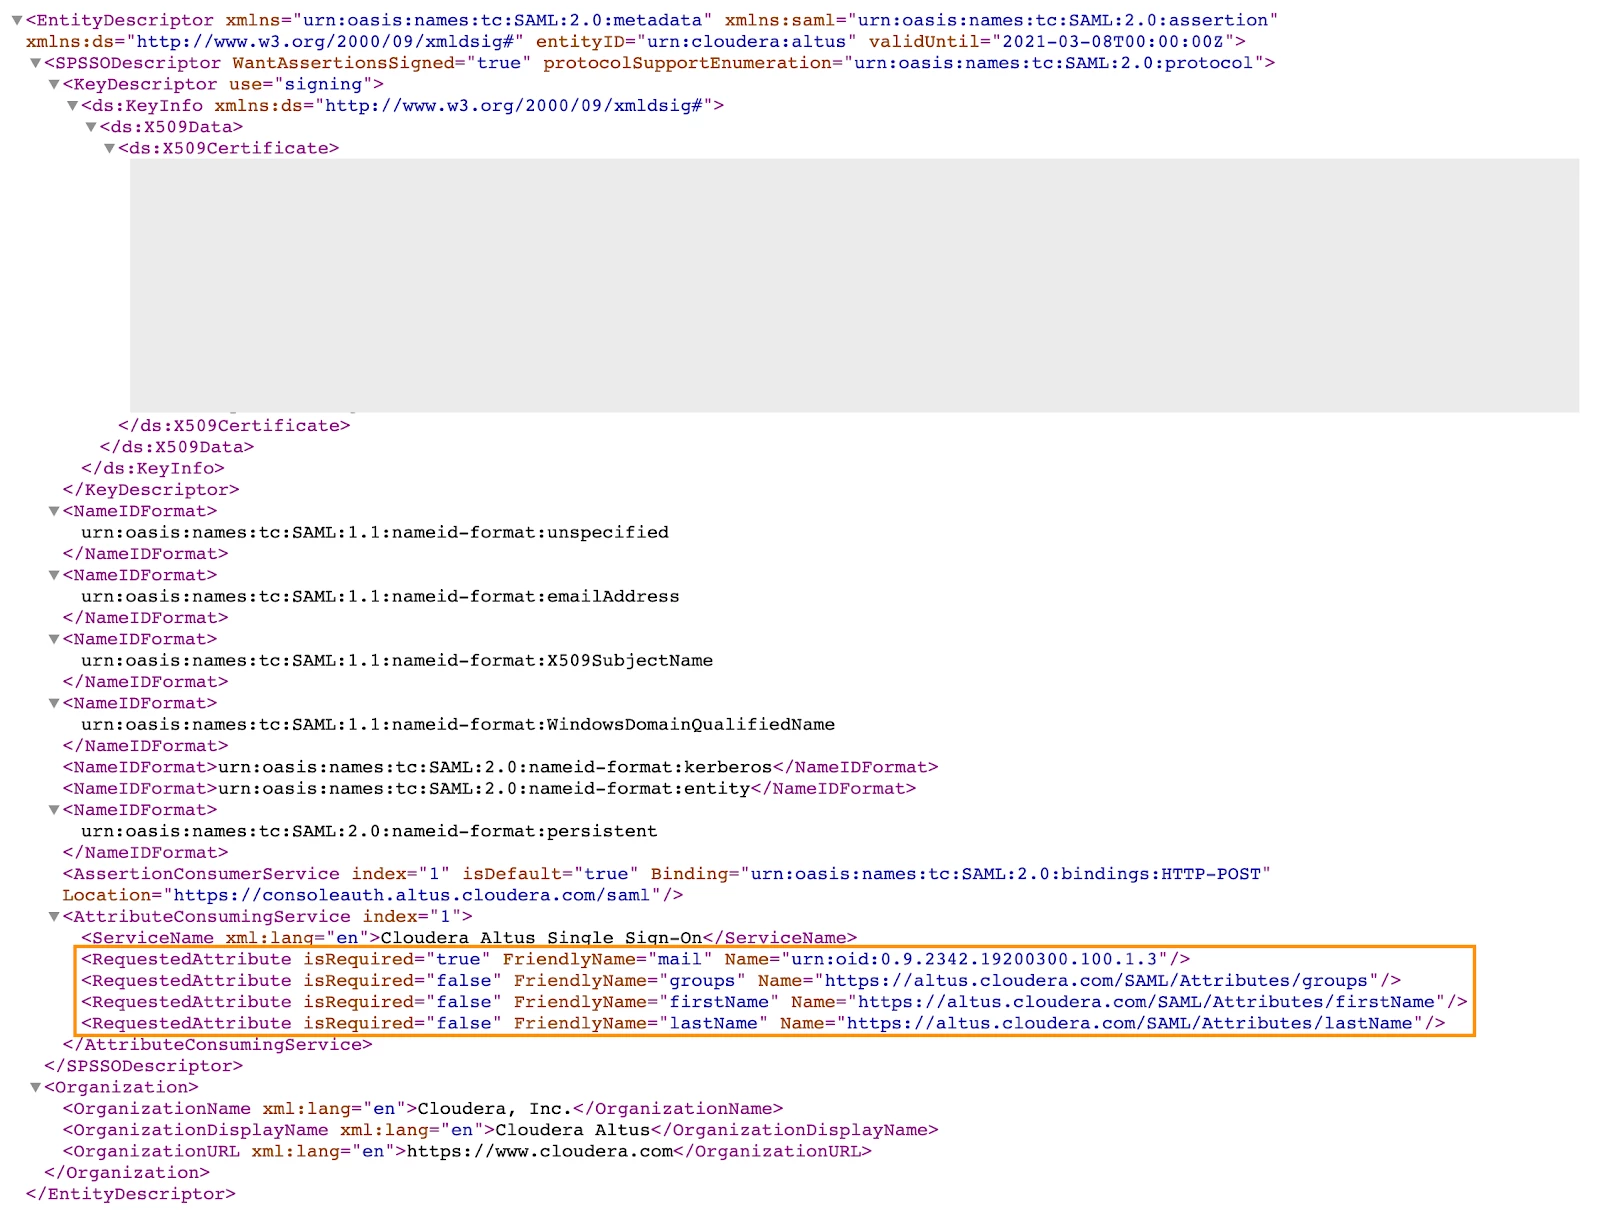Click the "Cloudera Altus" organization display name

[x=573, y=1130]
